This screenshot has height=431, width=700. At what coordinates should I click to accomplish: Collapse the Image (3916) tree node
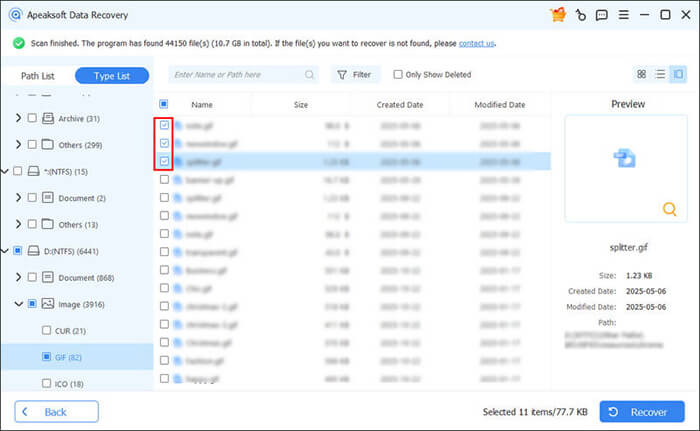click(x=18, y=304)
